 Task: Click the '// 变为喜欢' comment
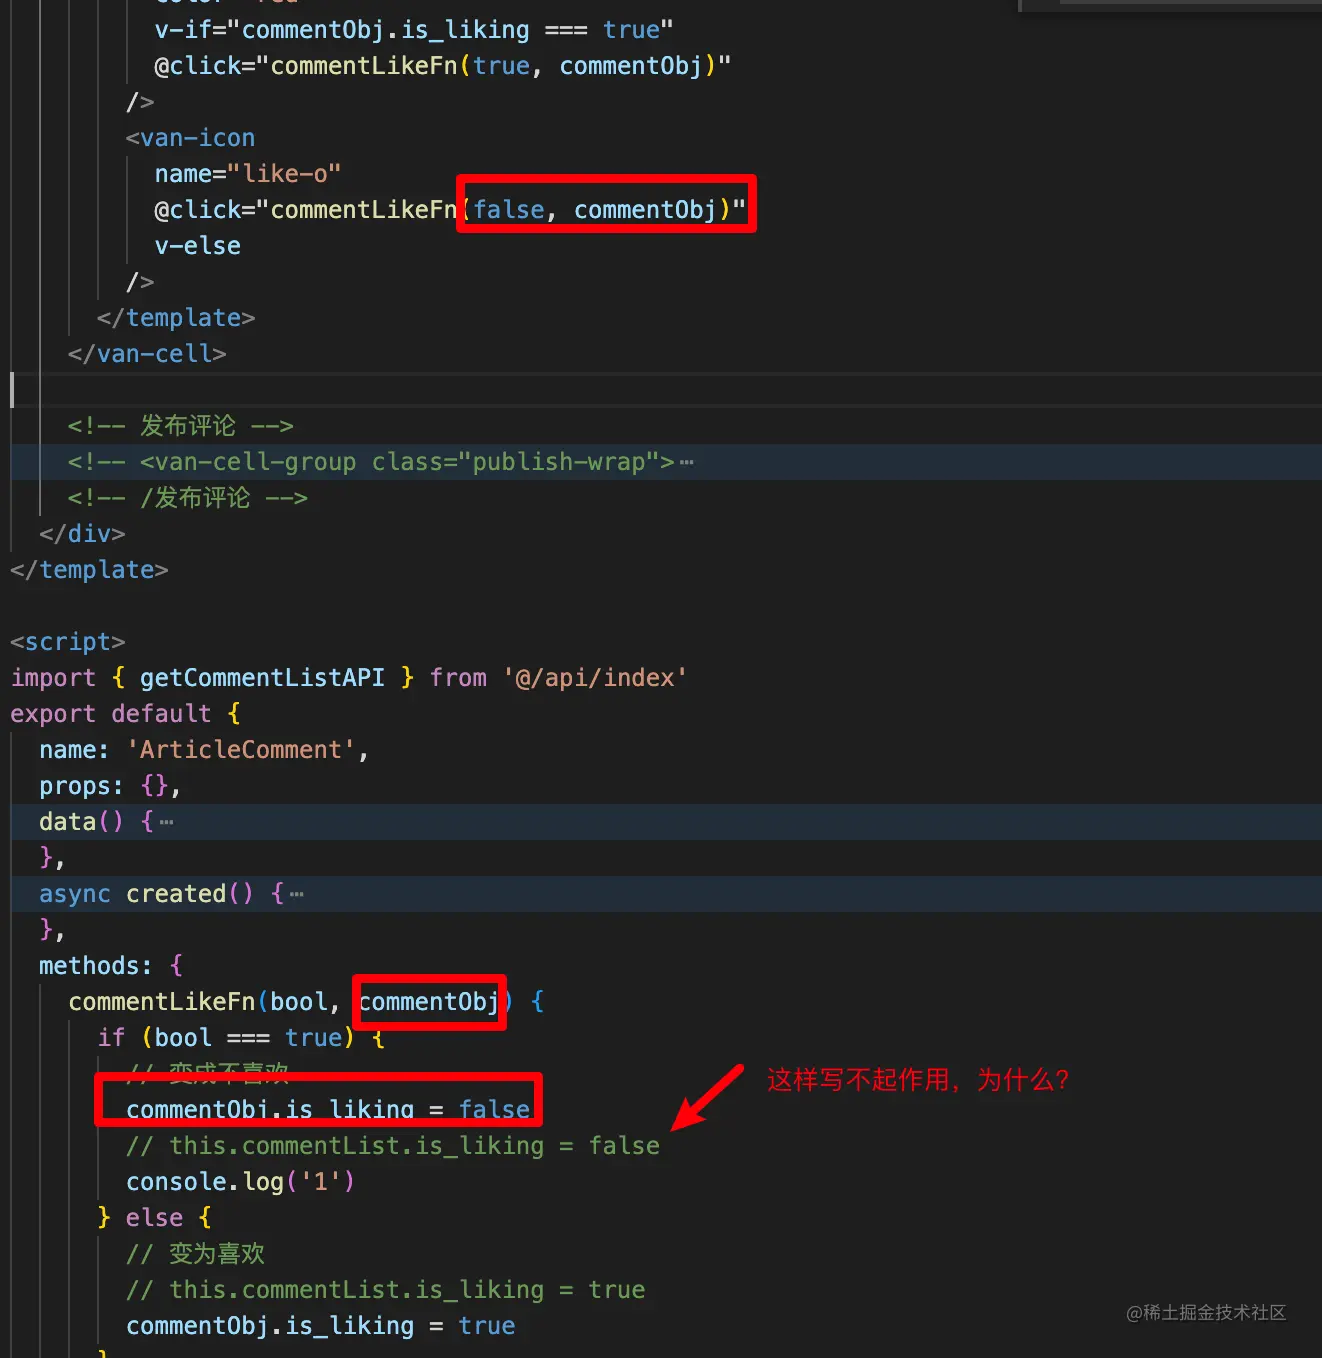point(195,1254)
